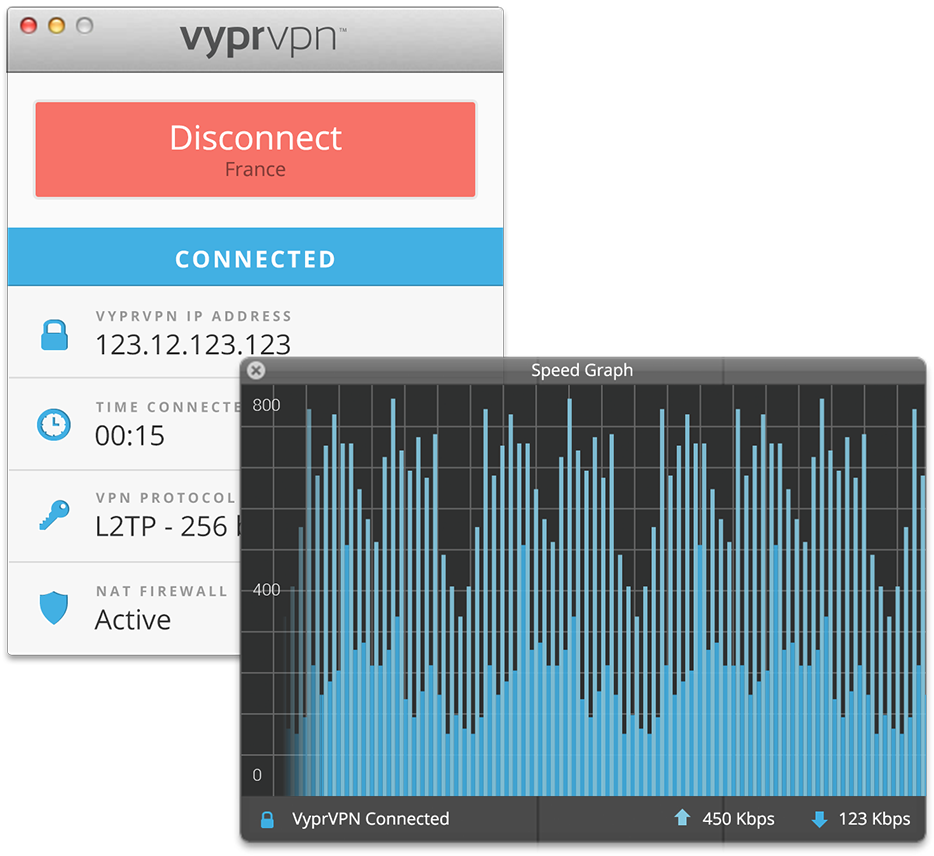This screenshot has width=934, height=856.
Task: Click the blue padlock icon beside IP address
Action: click(x=54, y=335)
